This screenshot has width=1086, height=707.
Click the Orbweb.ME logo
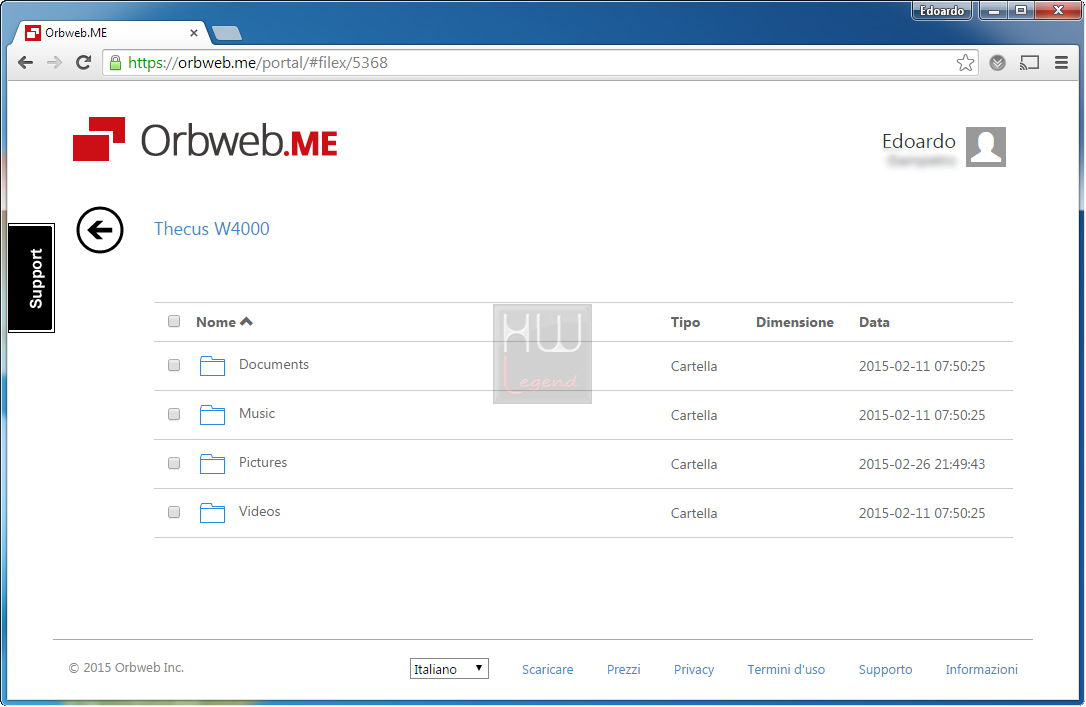tap(205, 139)
